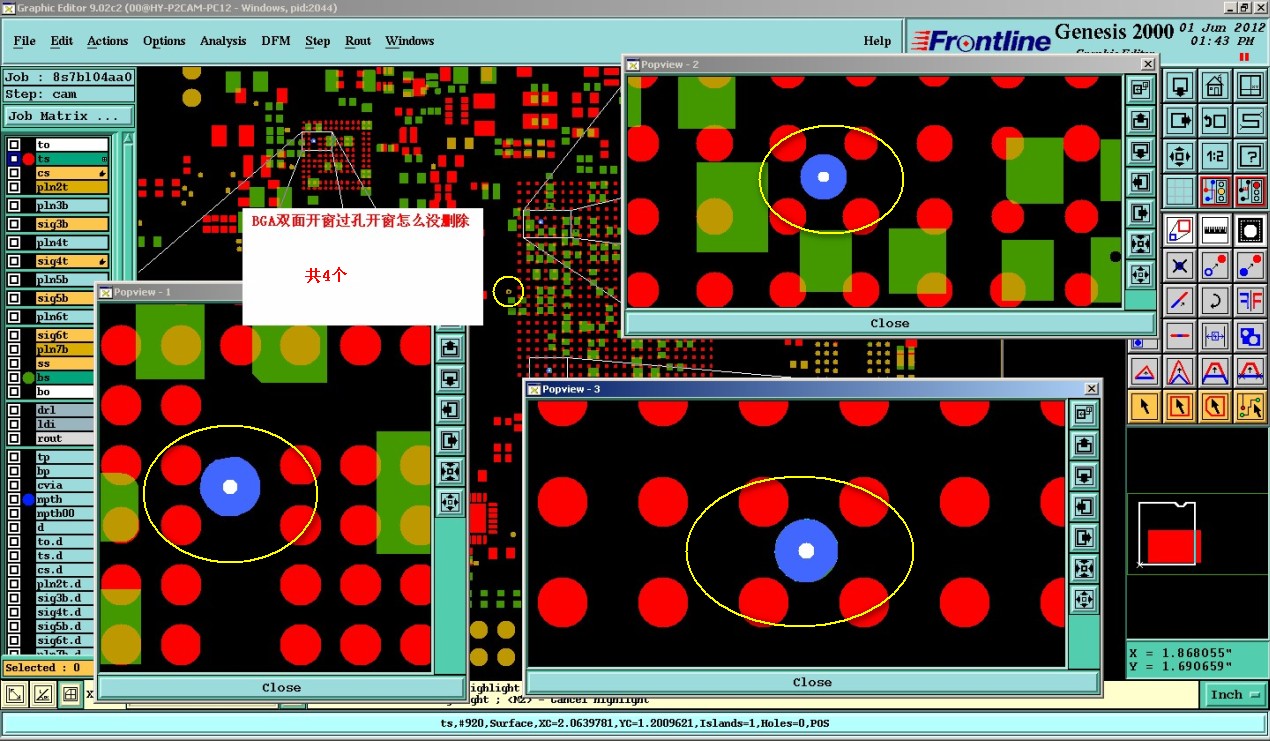Click the net select tool icon
The width and height of the screenshot is (1270, 741).
pos(1250,406)
